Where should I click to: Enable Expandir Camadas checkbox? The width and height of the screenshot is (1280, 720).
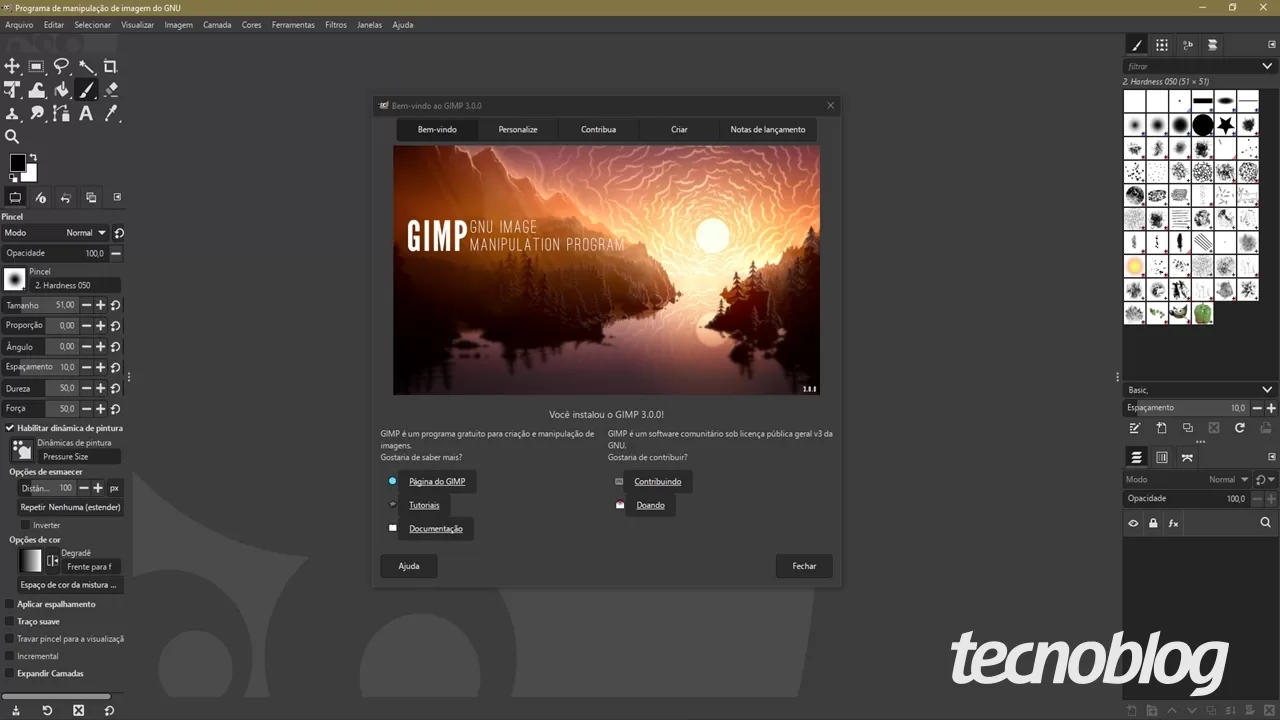10,673
